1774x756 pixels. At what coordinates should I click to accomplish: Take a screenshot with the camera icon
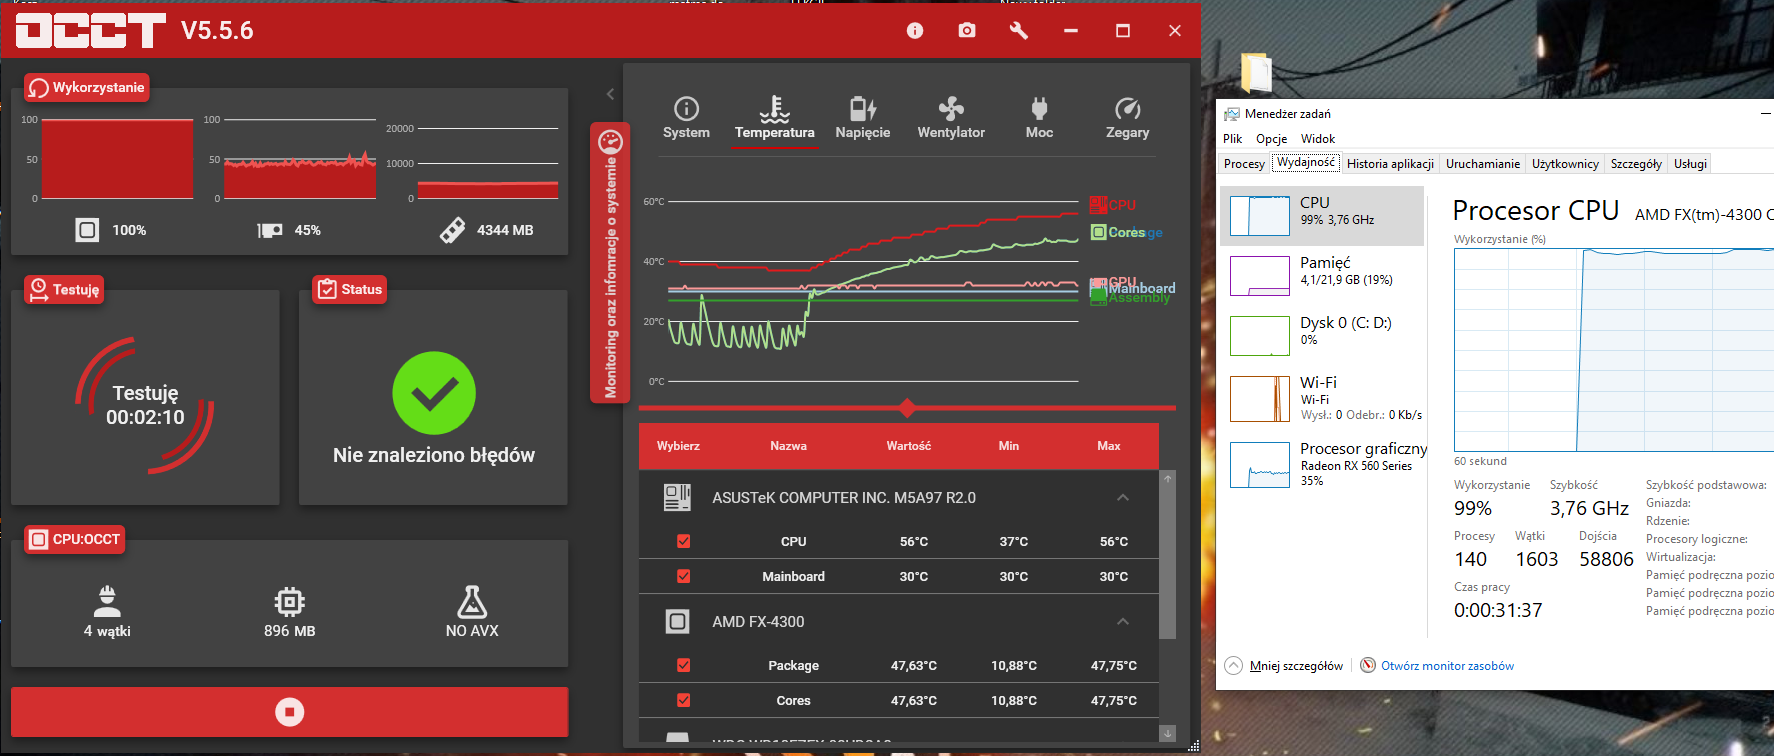(967, 31)
